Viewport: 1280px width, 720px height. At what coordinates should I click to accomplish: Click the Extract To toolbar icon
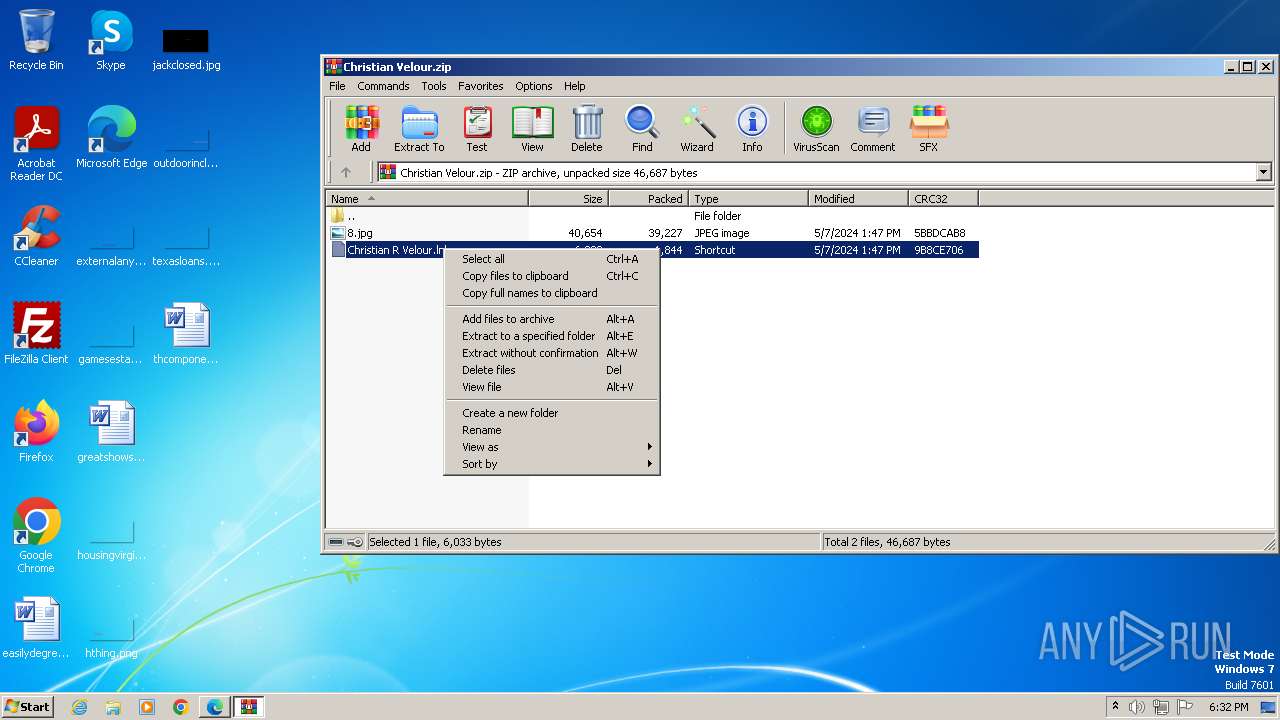(419, 129)
